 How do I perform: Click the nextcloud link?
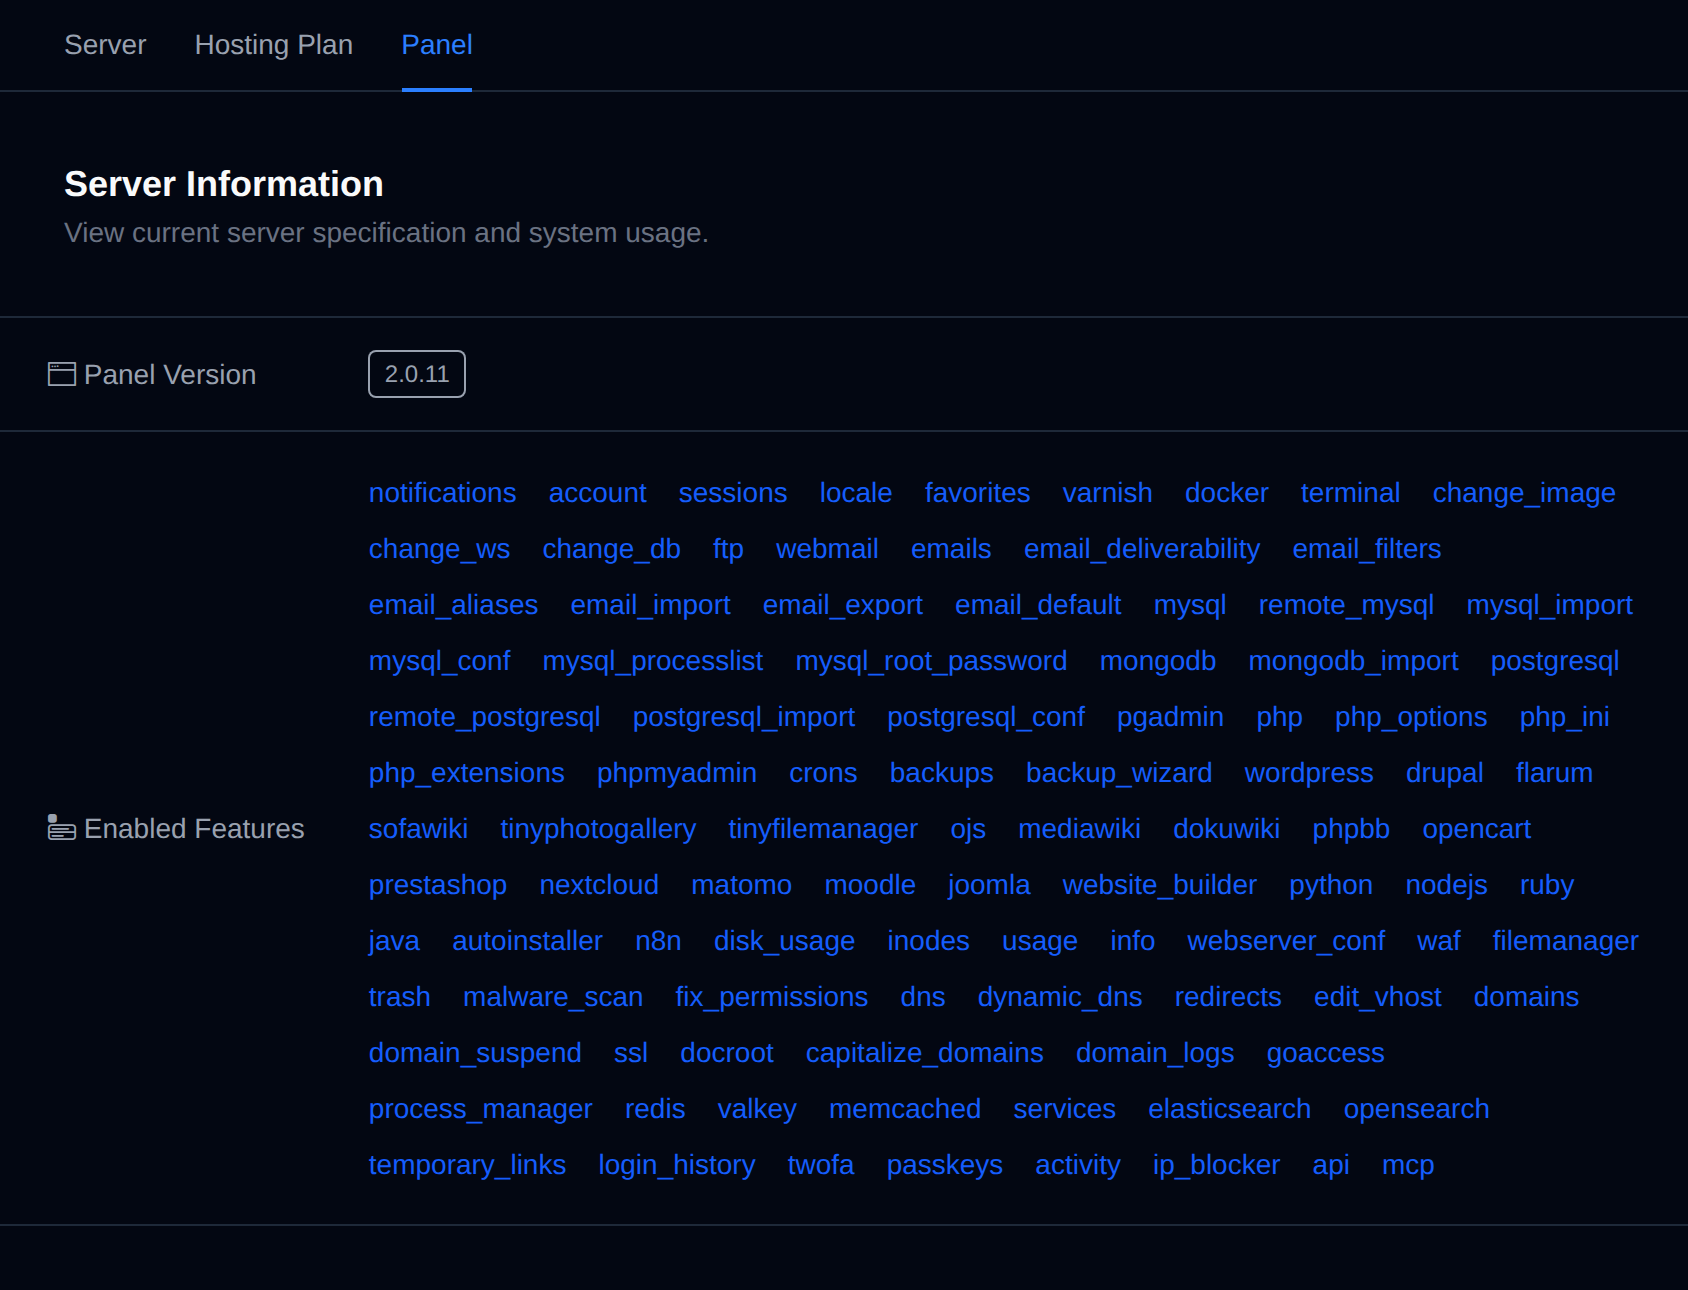pyautogui.click(x=599, y=885)
